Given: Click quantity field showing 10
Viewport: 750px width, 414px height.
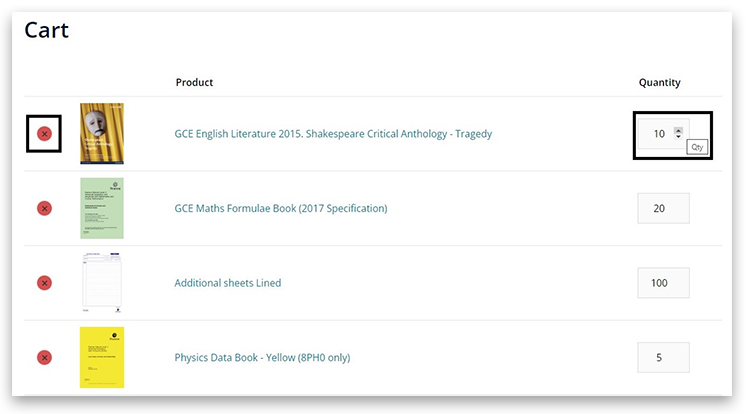Looking at the screenshot, I should coord(656,134).
